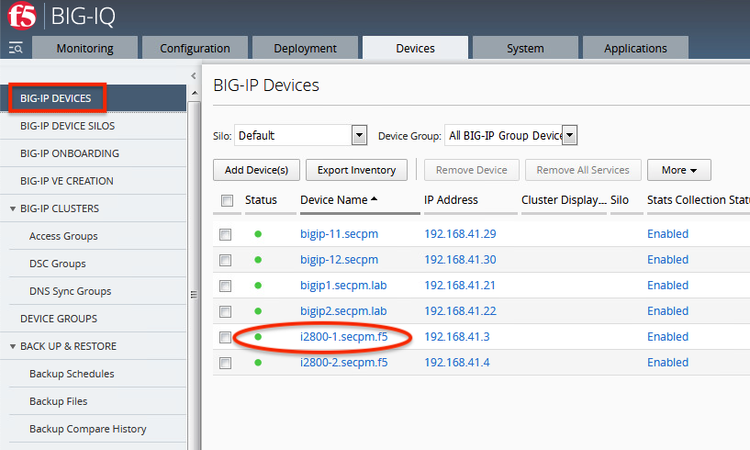
Task: Open the bigip1.secpm.lab device link
Action: pyautogui.click(x=343, y=285)
